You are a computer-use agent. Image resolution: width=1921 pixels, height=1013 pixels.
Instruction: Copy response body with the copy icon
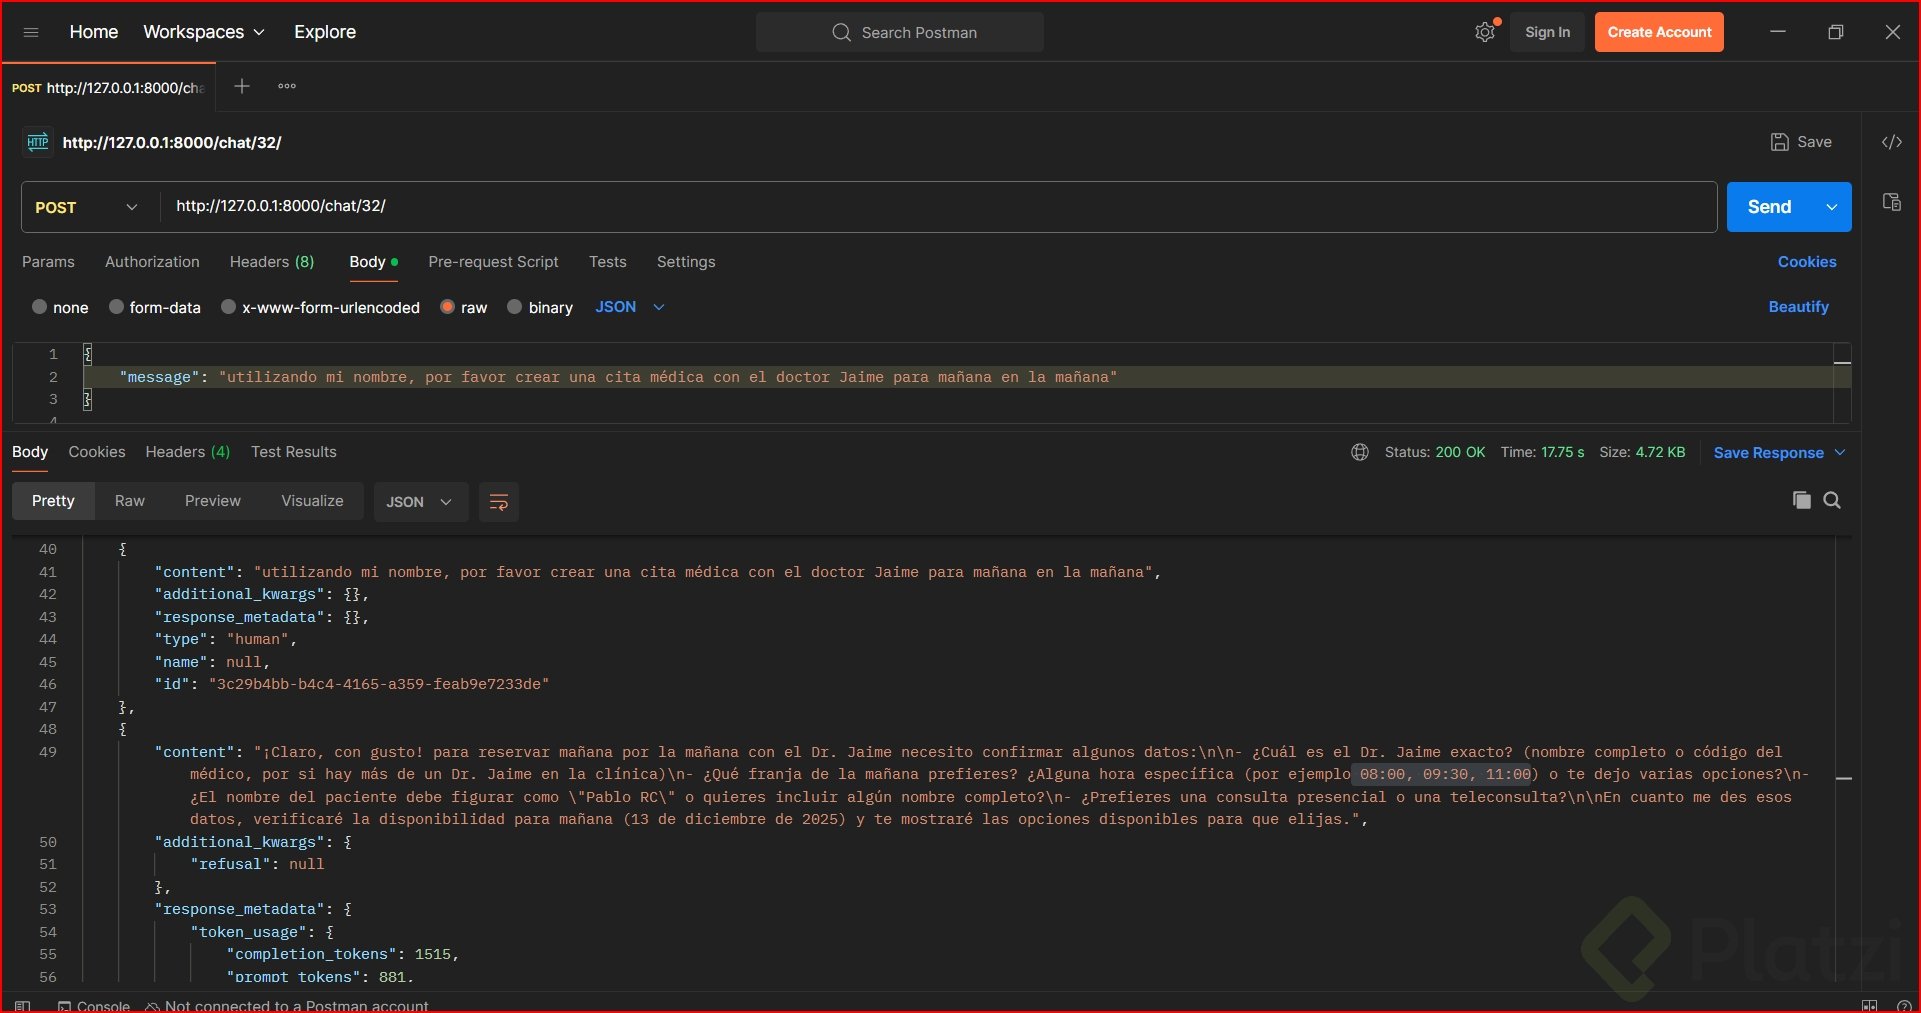tap(1801, 501)
